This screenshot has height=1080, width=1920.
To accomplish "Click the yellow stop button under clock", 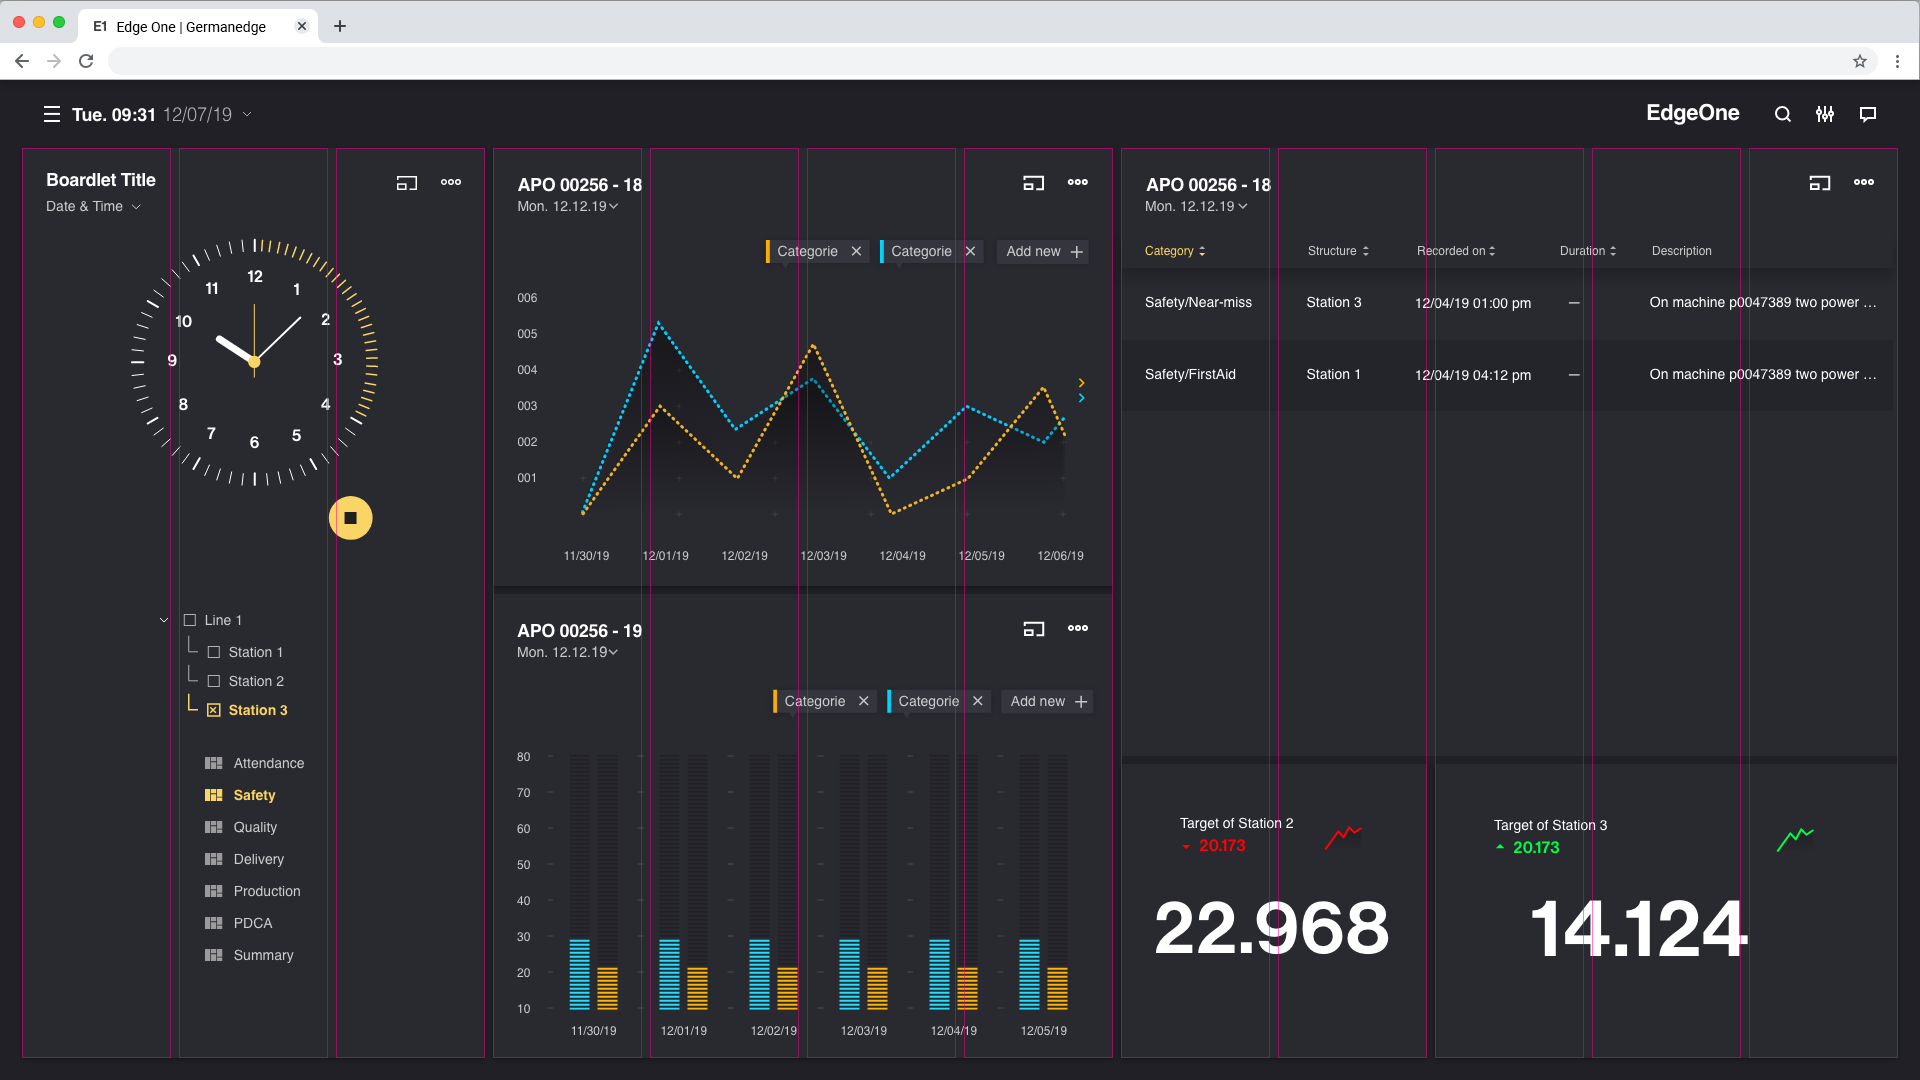I will click(x=350, y=518).
